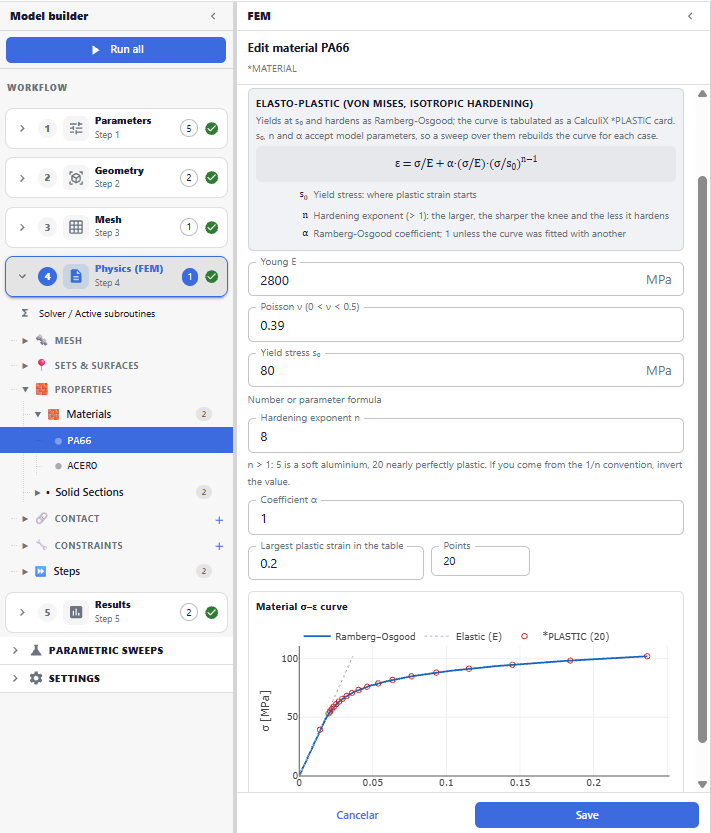The height and width of the screenshot is (833, 711).
Task: Click the Solid Sections count badge
Action: 204,492
